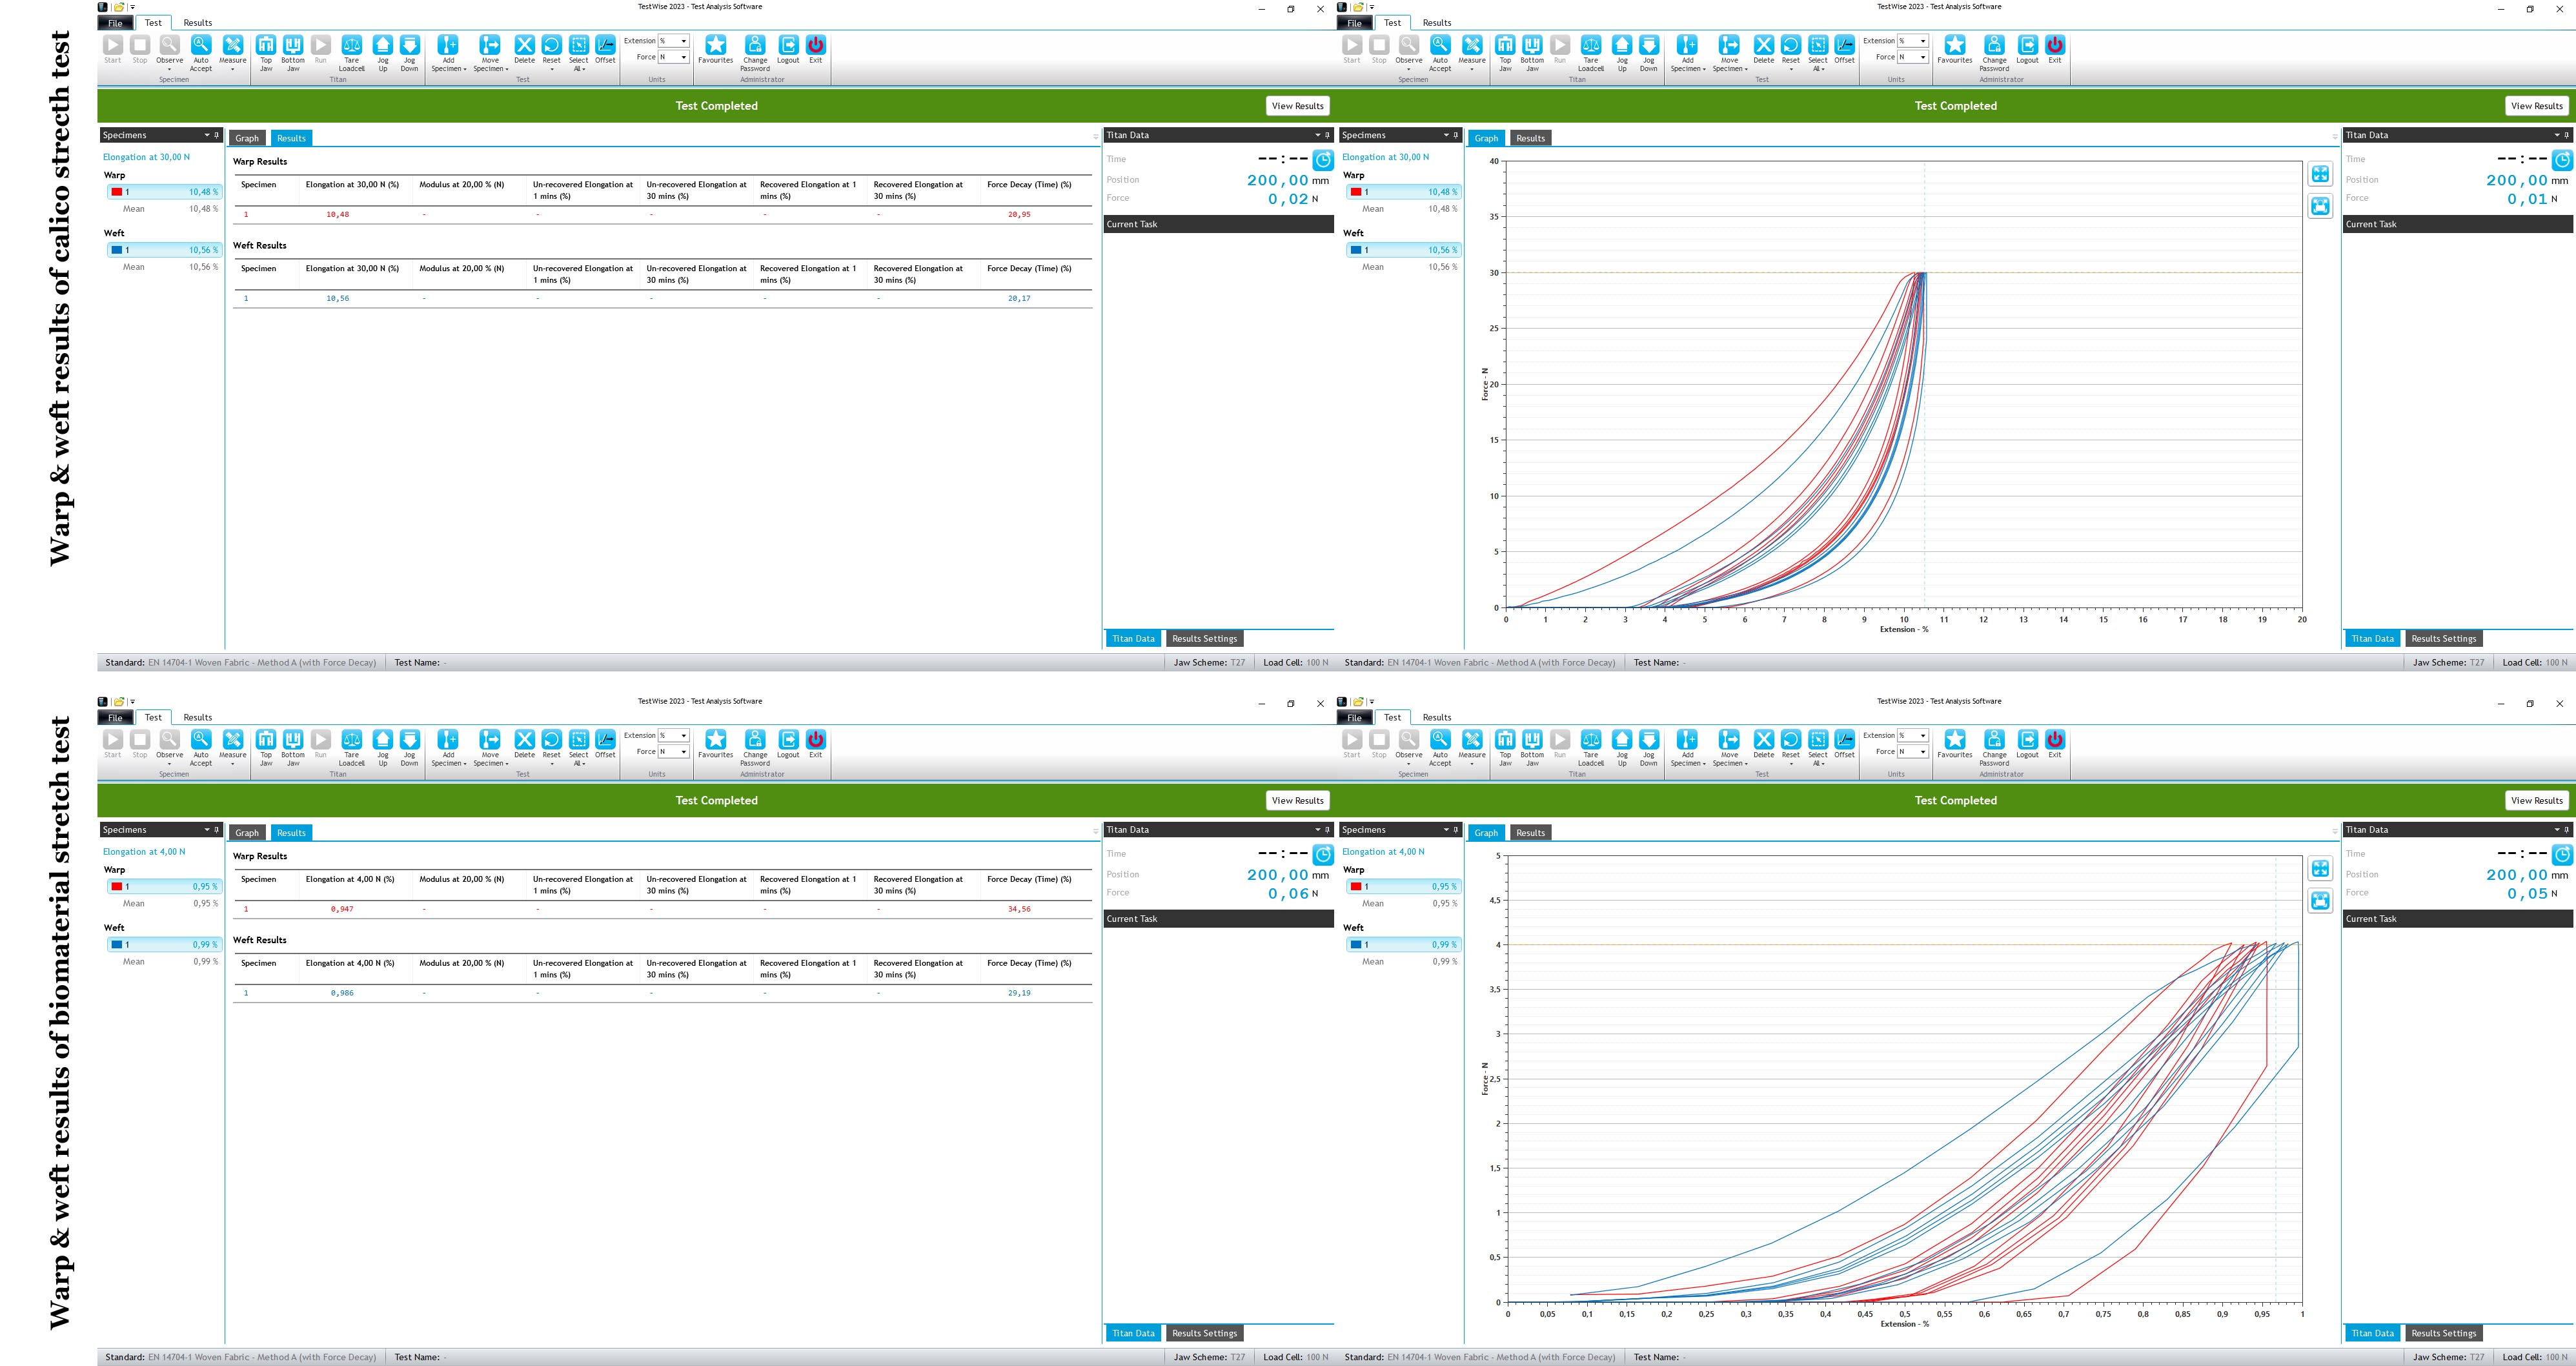Image resolution: width=2576 pixels, height=1366 pixels.
Task: Toggle Specimens panel pin in bottom-right window
Action: click(x=1455, y=830)
